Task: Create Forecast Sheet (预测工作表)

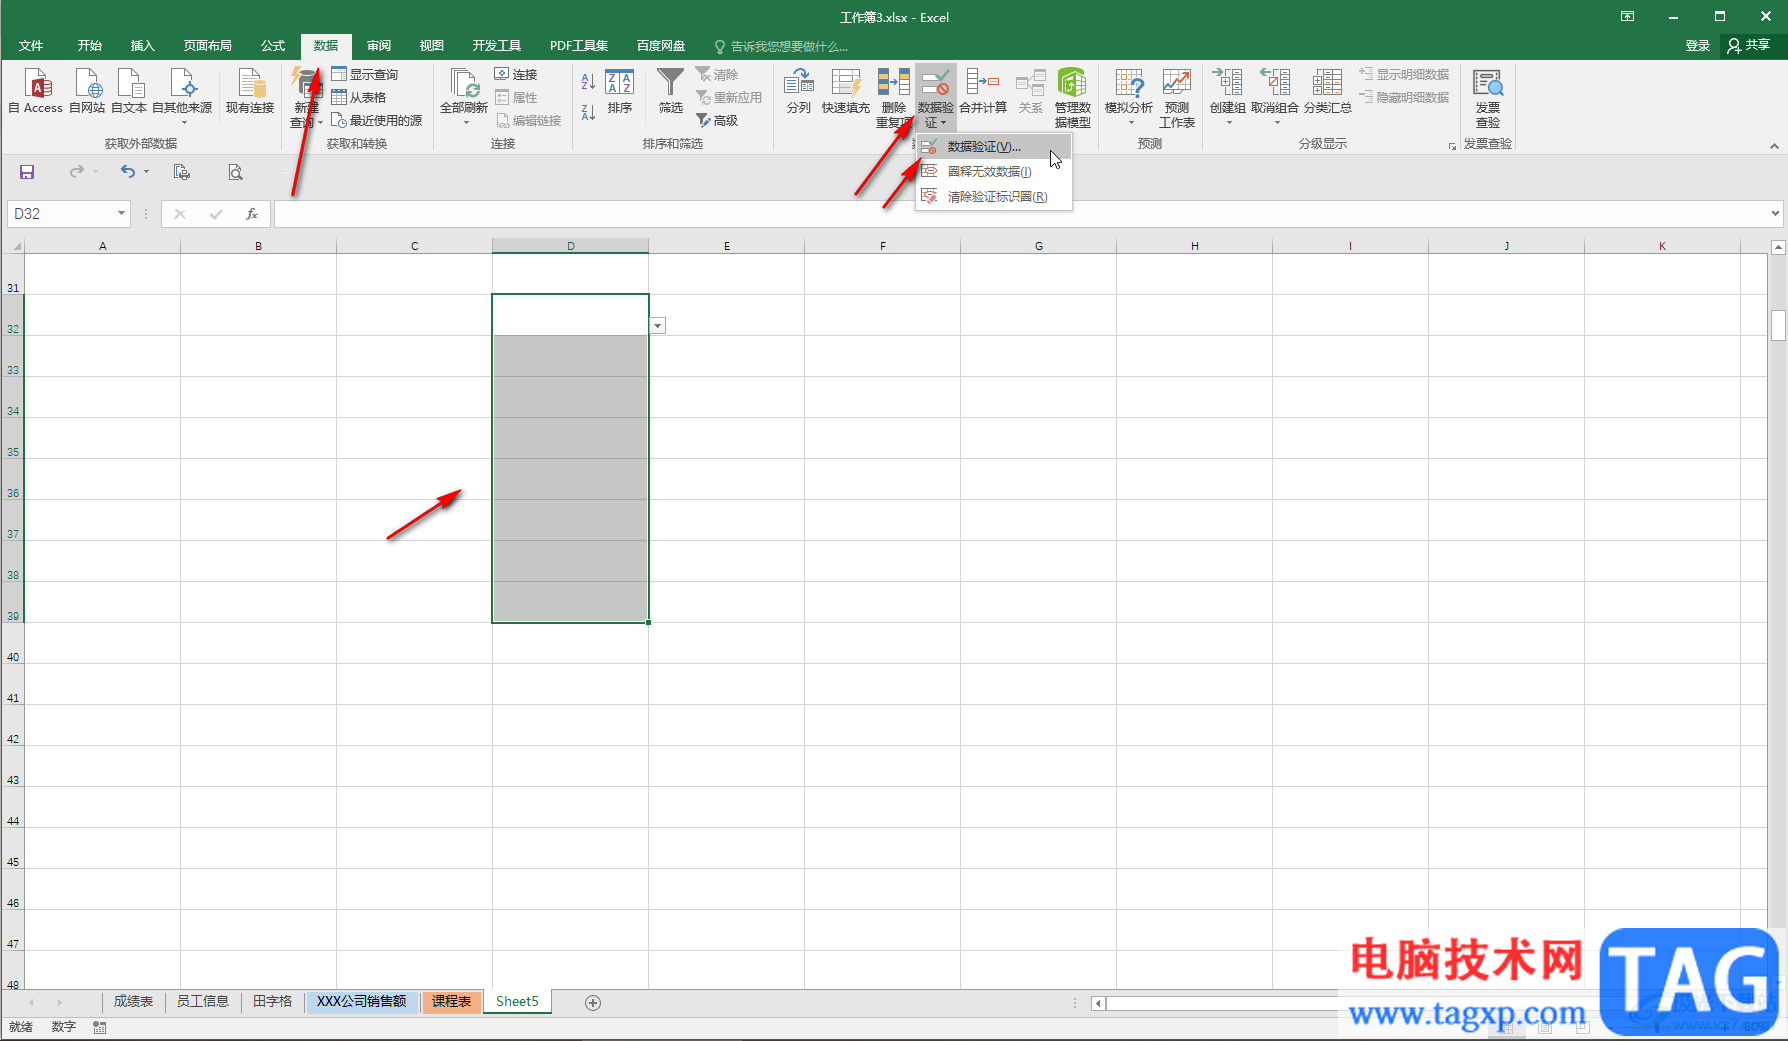Action: coord(1177,97)
